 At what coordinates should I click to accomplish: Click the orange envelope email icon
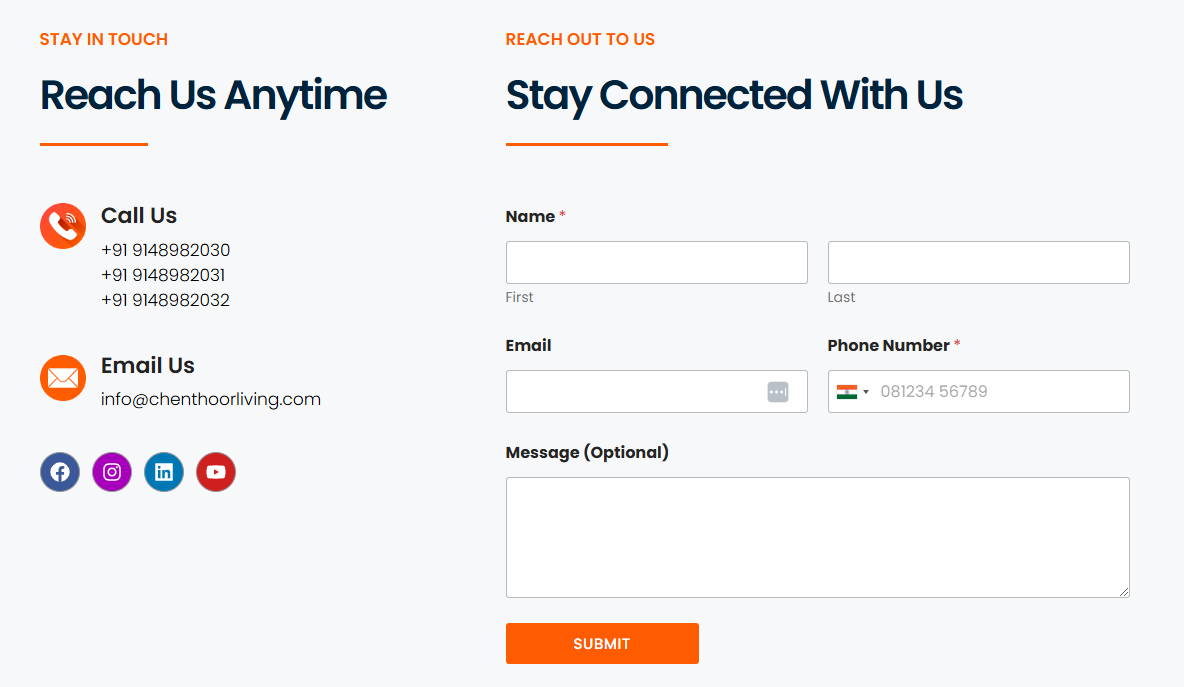pos(63,378)
